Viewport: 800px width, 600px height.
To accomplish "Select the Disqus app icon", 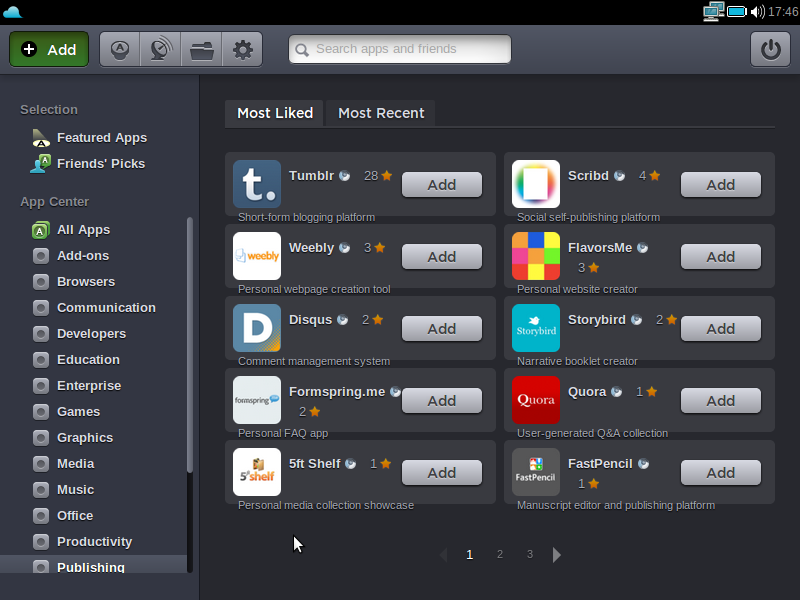I will pyautogui.click(x=257, y=328).
